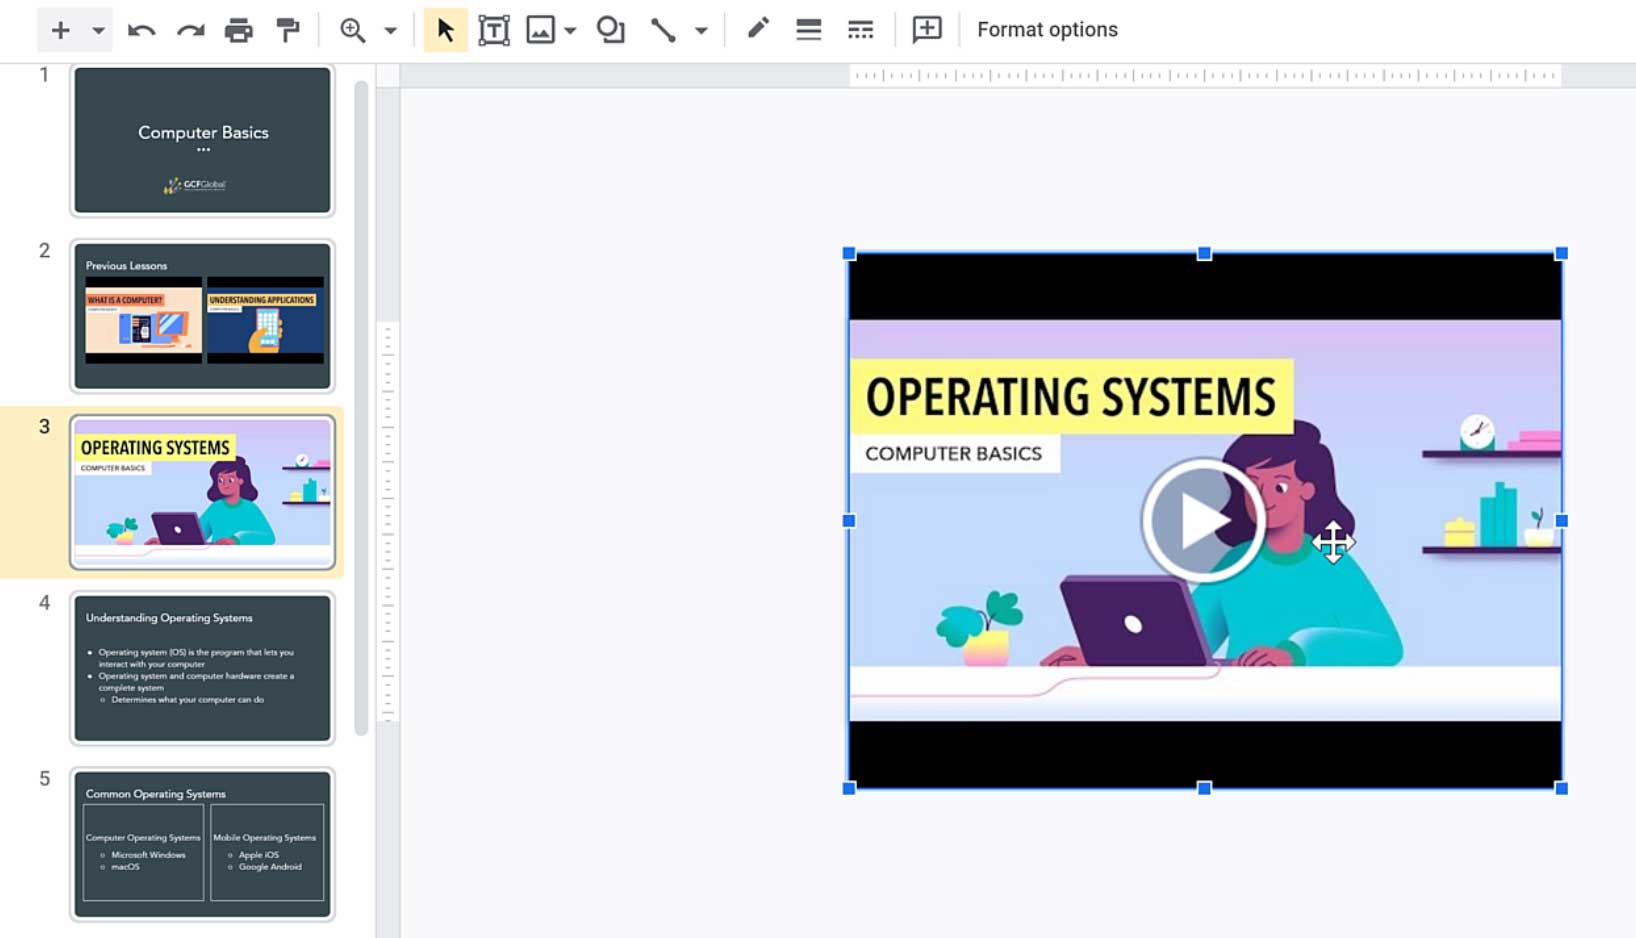1636x938 pixels.
Task: Undo the last action
Action: [142, 29]
